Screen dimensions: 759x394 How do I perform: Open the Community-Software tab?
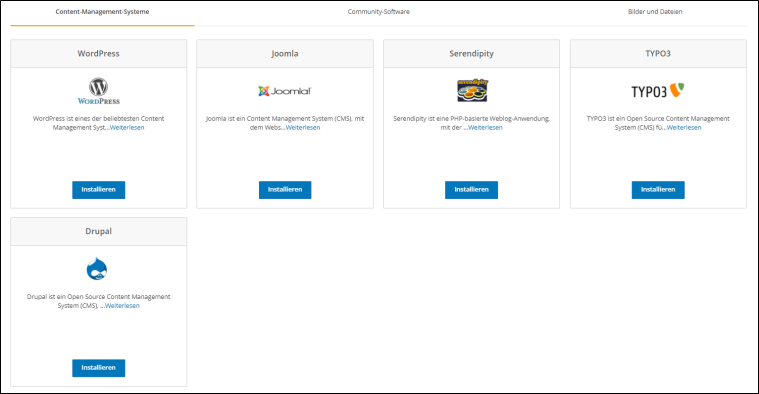tap(379, 12)
